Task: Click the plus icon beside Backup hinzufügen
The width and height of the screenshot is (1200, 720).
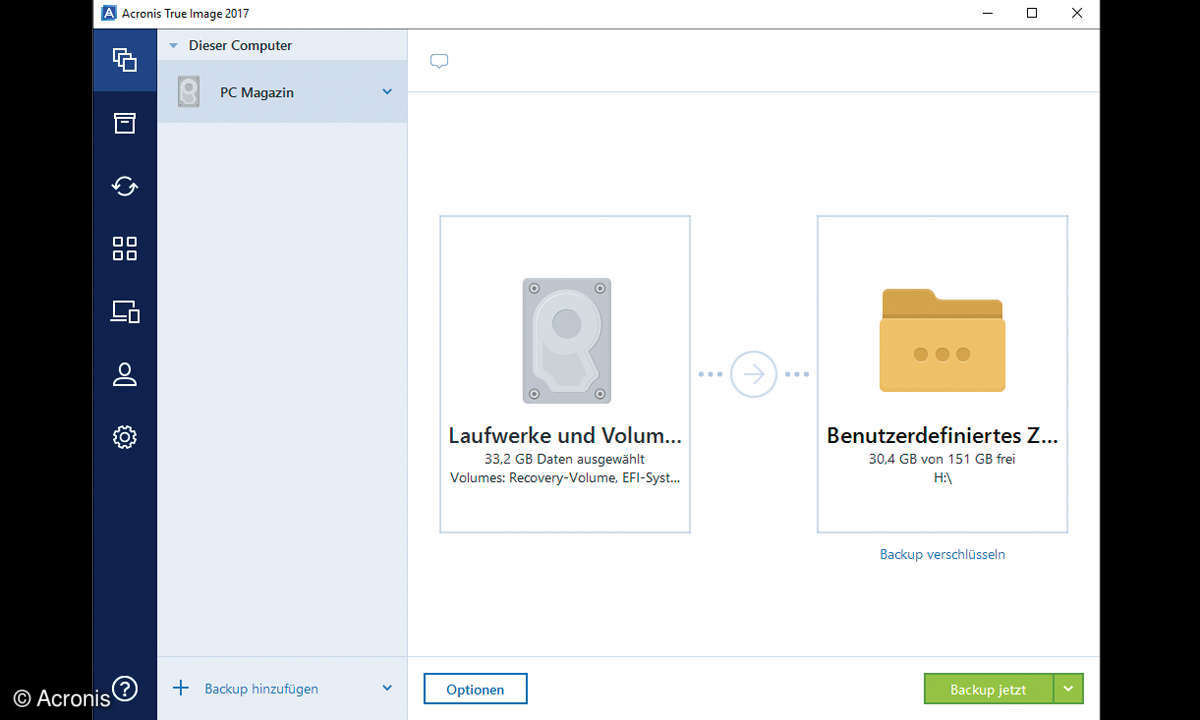Action: click(181, 688)
